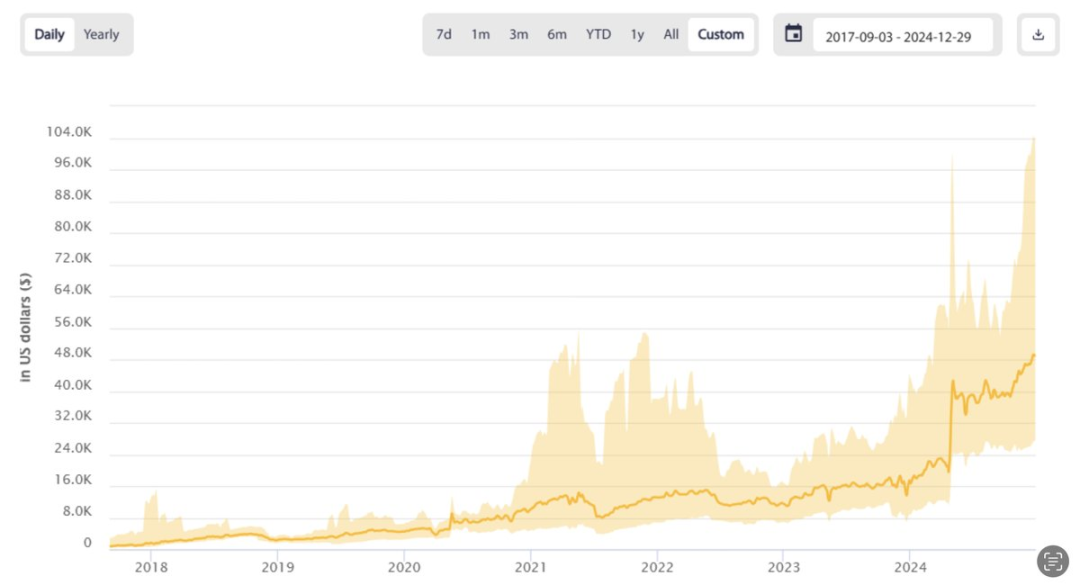Select the 1m time range
The height and width of the screenshot is (585, 1080).
coord(481,34)
